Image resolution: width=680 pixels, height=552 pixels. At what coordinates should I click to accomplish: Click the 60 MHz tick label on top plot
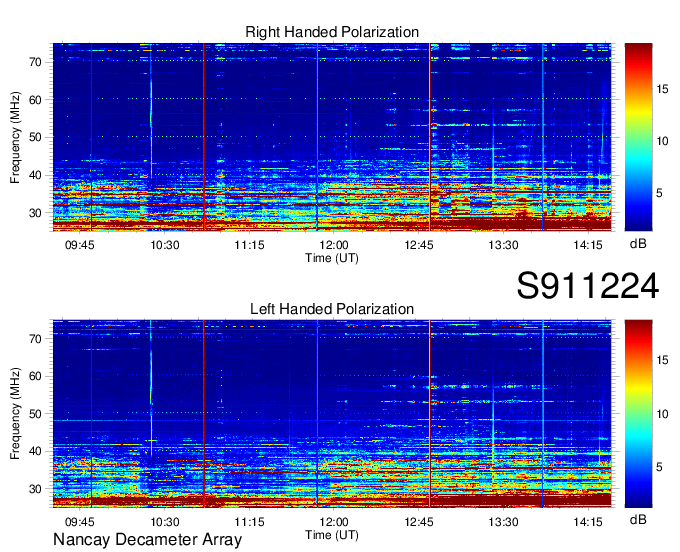click(36, 100)
